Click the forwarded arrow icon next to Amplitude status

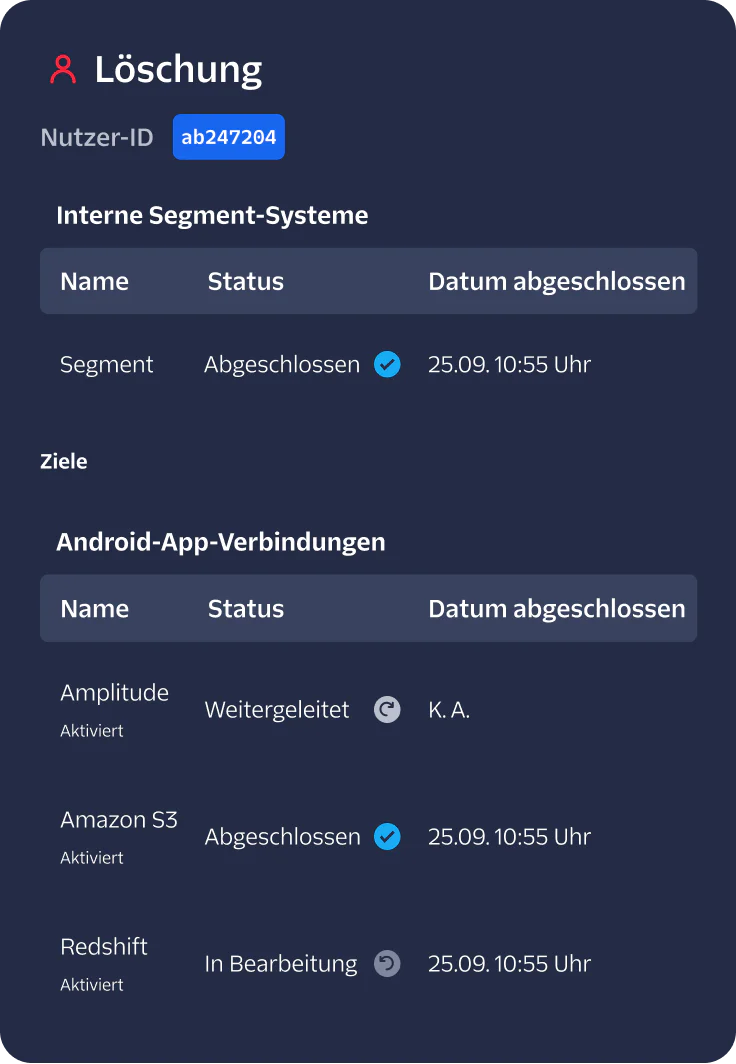point(386,709)
